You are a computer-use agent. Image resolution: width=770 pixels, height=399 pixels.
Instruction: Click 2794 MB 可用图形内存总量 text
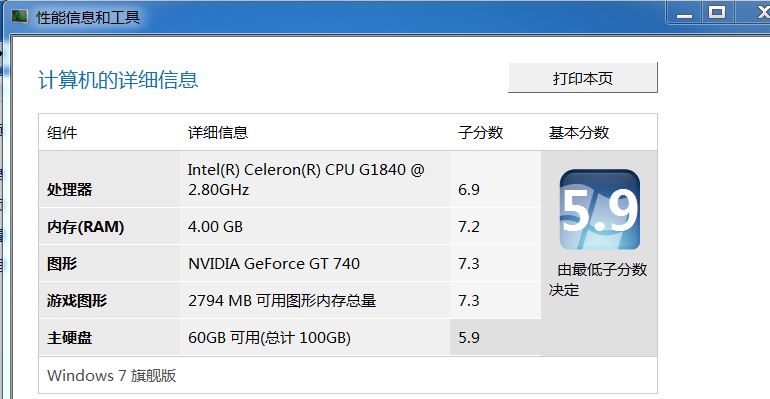pyautogui.click(x=282, y=300)
